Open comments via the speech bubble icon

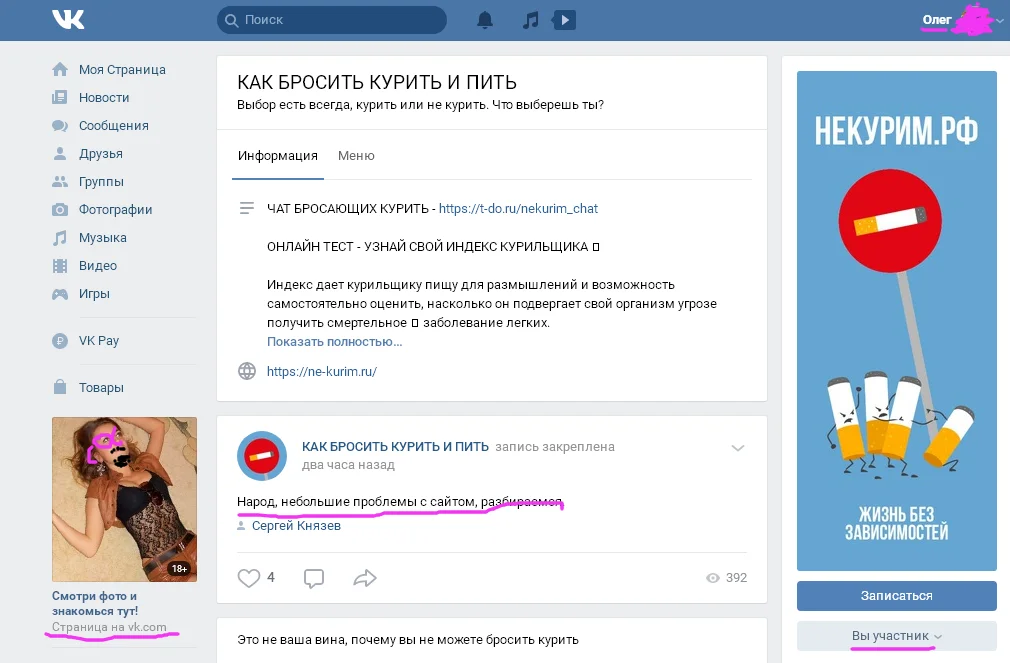tap(313, 577)
